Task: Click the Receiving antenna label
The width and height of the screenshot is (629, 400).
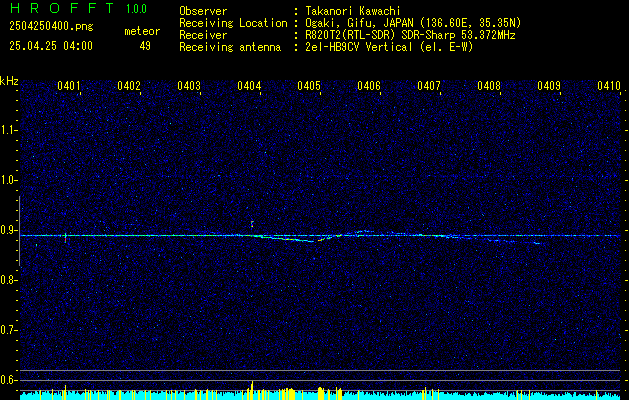Action: (x=230, y=47)
